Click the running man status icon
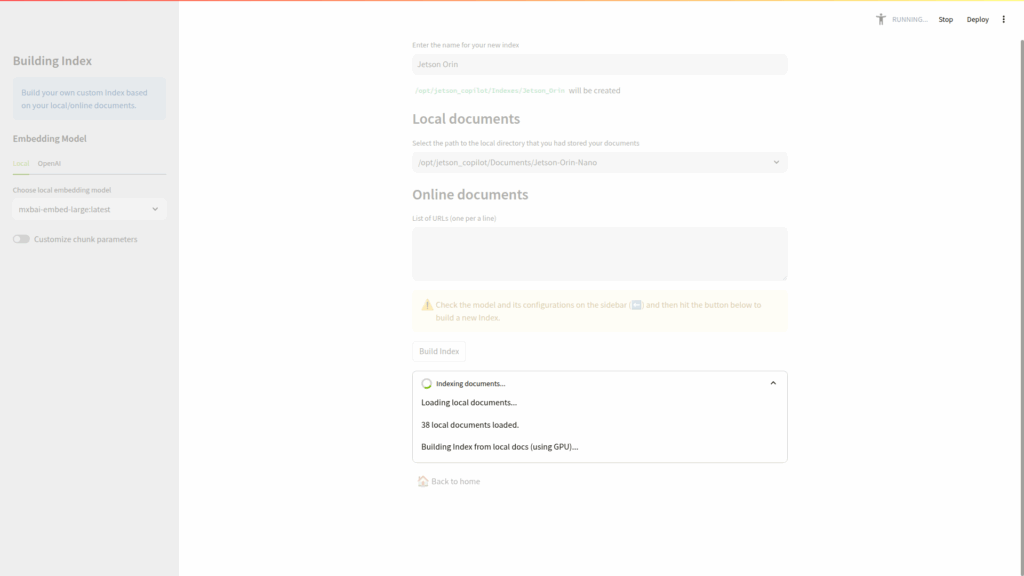The height and width of the screenshot is (576, 1024). point(881,19)
